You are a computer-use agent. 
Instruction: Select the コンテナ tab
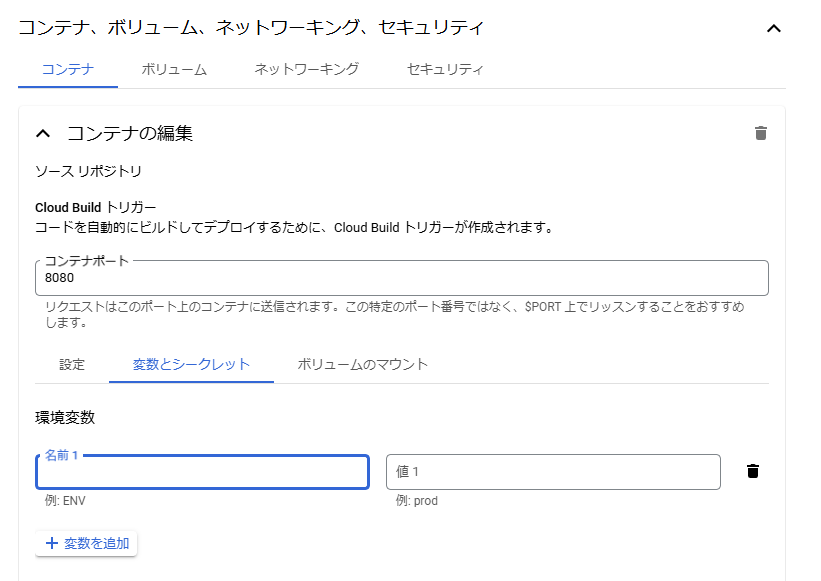pos(67,69)
